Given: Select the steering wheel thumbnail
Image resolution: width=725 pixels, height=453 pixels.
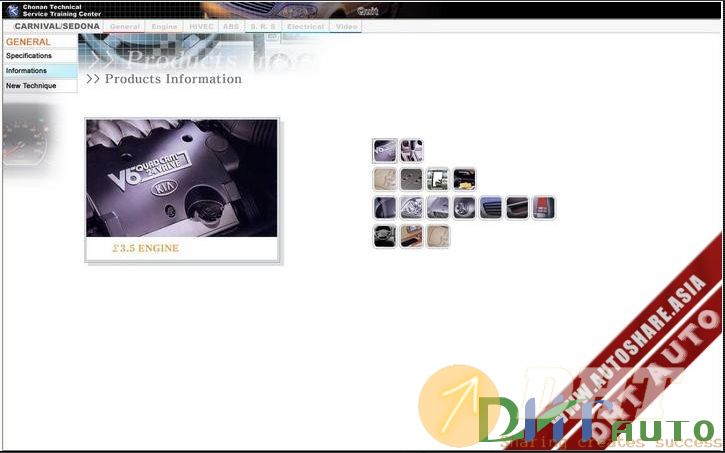Looking at the screenshot, I should click(x=385, y=236).
